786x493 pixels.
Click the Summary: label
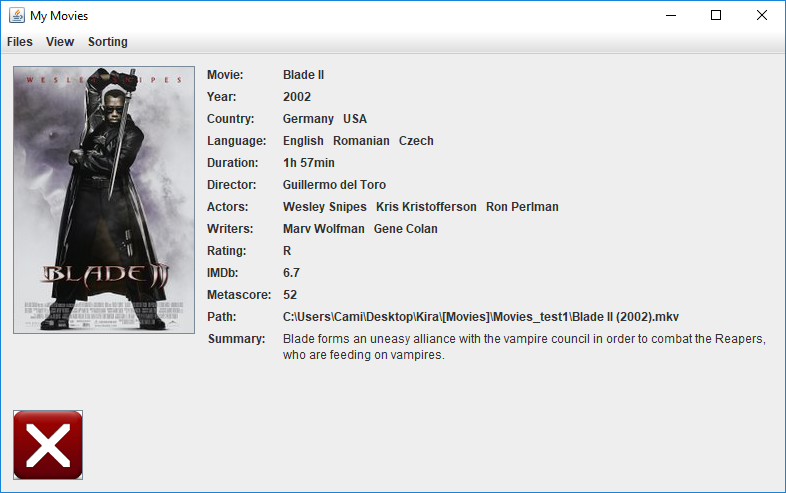(x=236, y=339)
